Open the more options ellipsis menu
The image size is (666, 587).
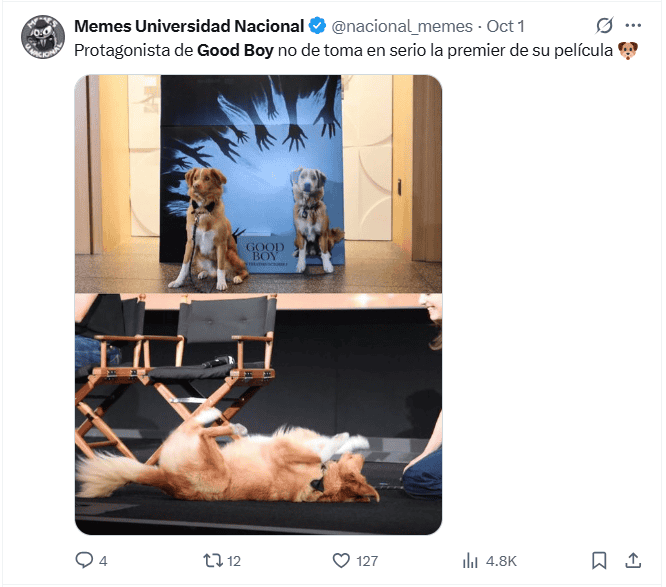coord(633,25)
